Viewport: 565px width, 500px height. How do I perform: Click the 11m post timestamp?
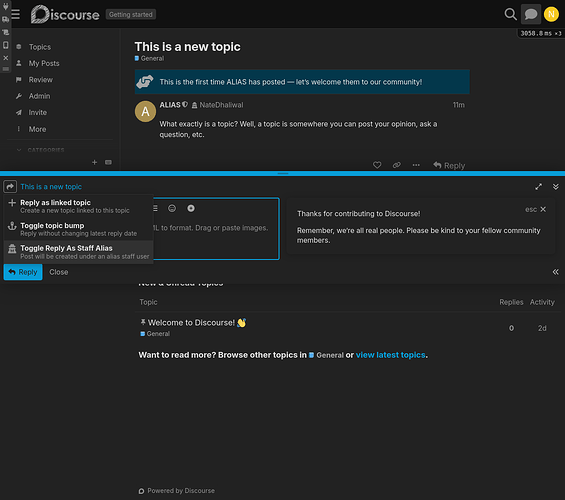[458, 105]
